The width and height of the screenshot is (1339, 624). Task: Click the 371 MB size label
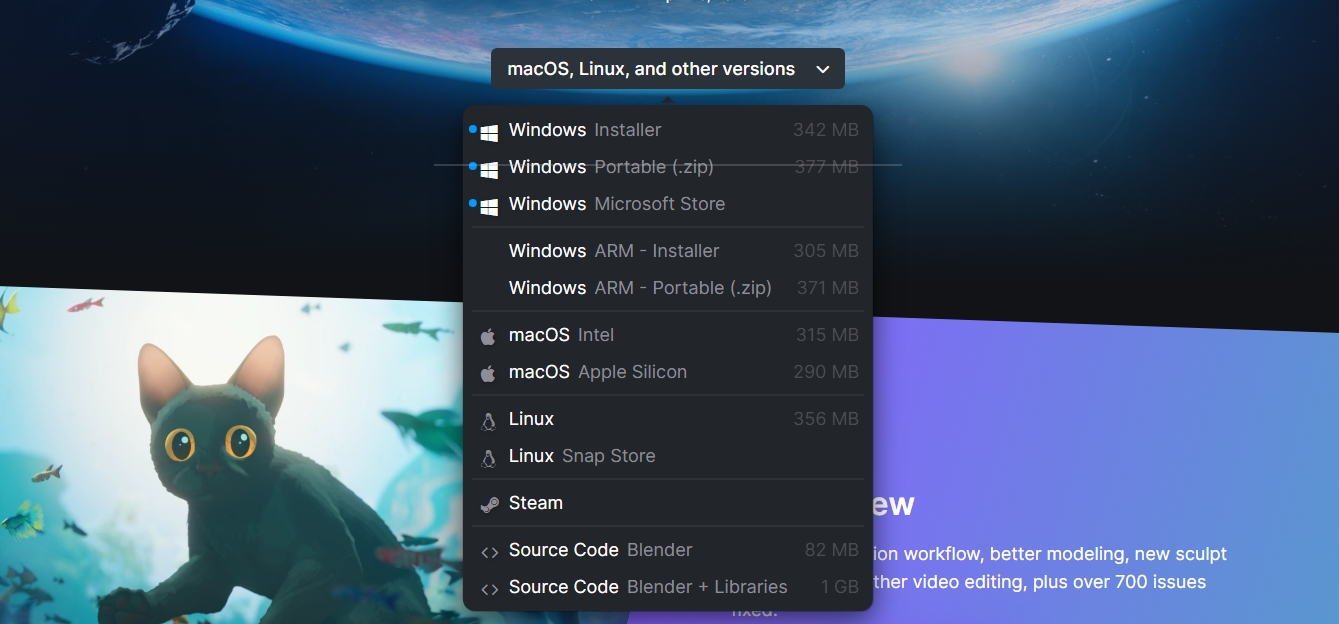click(828, 288)
